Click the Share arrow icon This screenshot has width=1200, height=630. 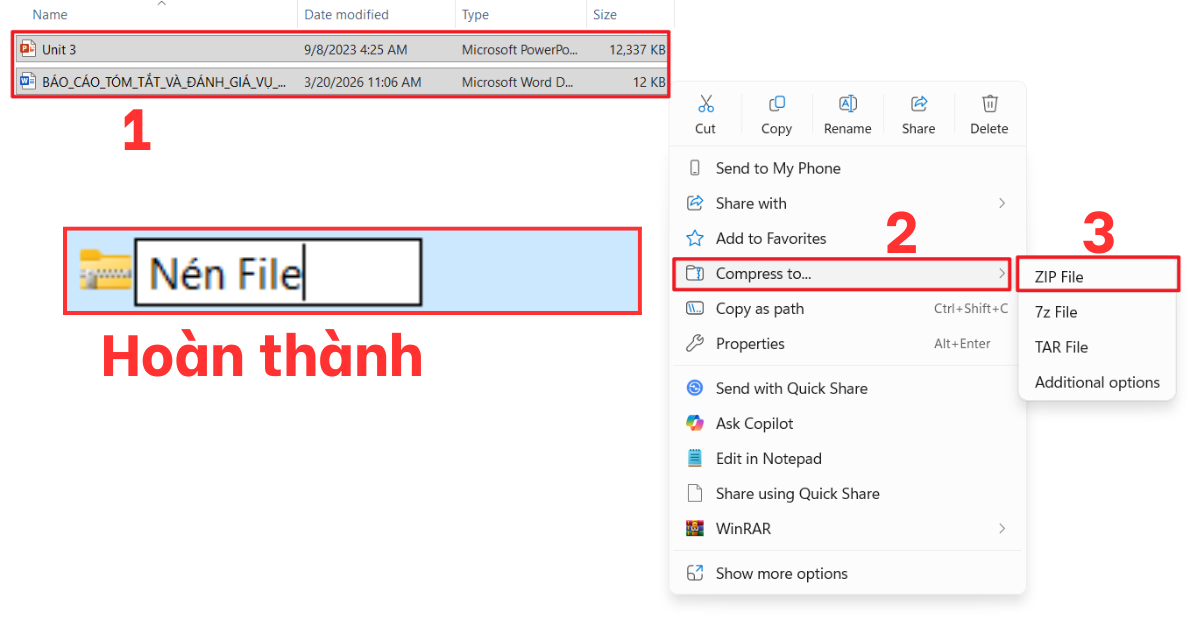(x=918, y=104)
